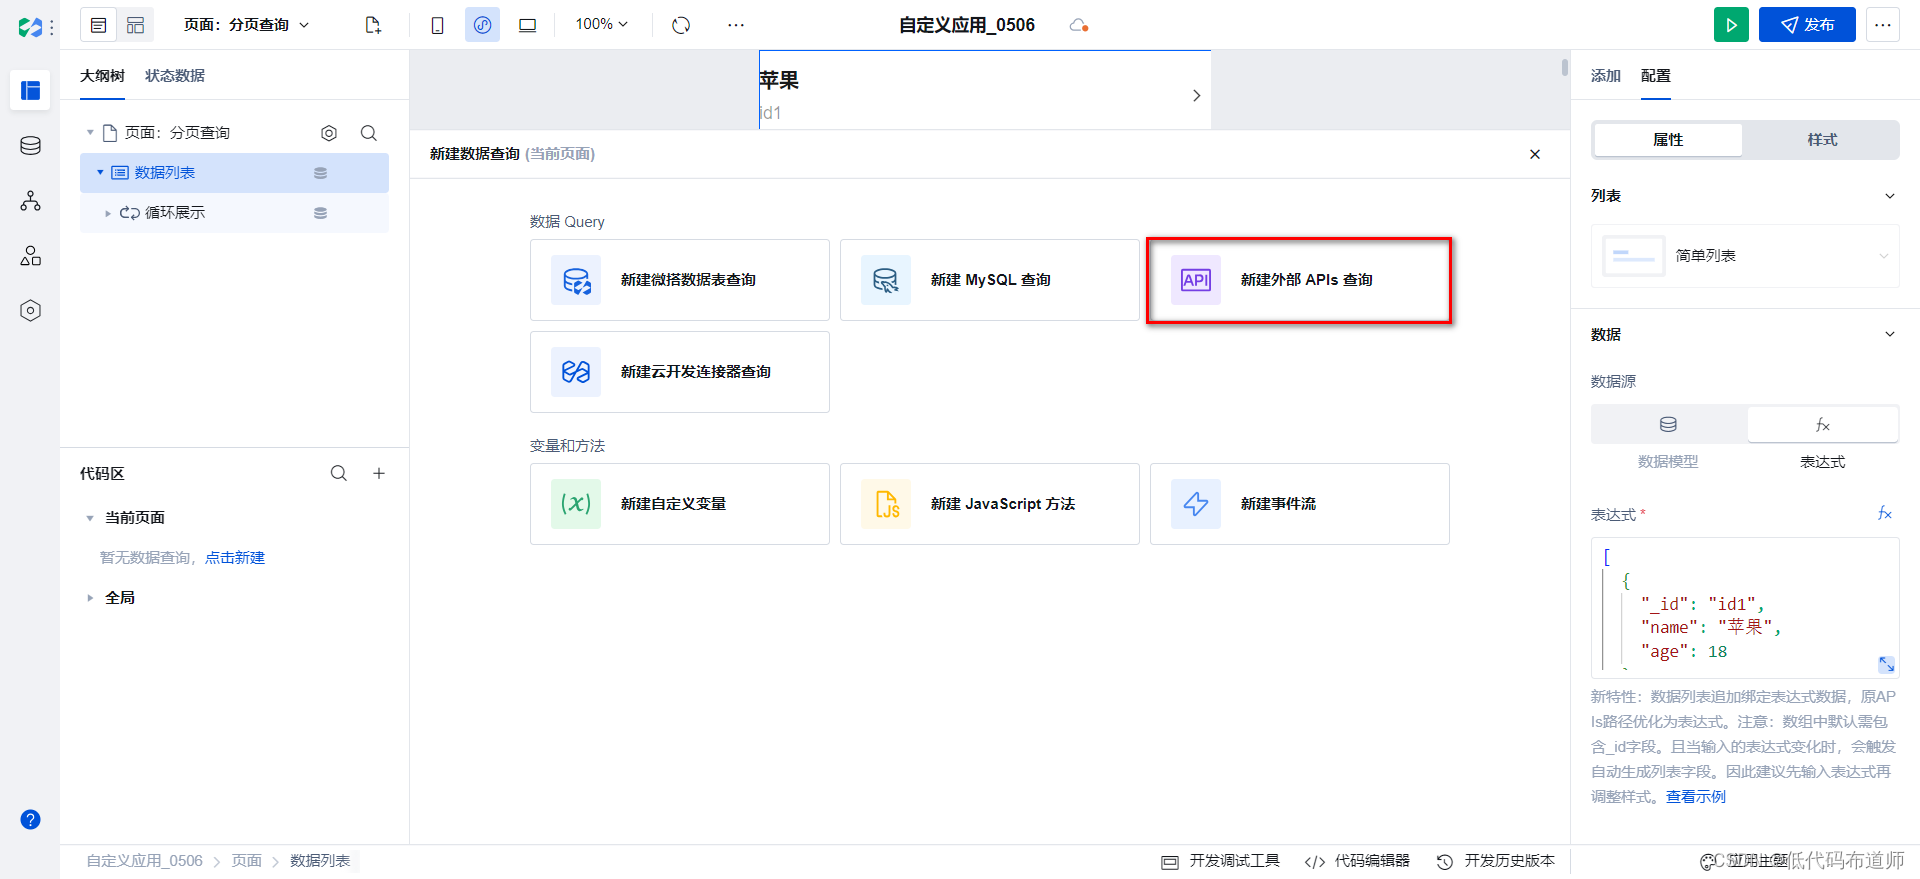1920x879 pixels.
Task: Click data binding icon on 循环展示 row
Action: coord(321,213)
